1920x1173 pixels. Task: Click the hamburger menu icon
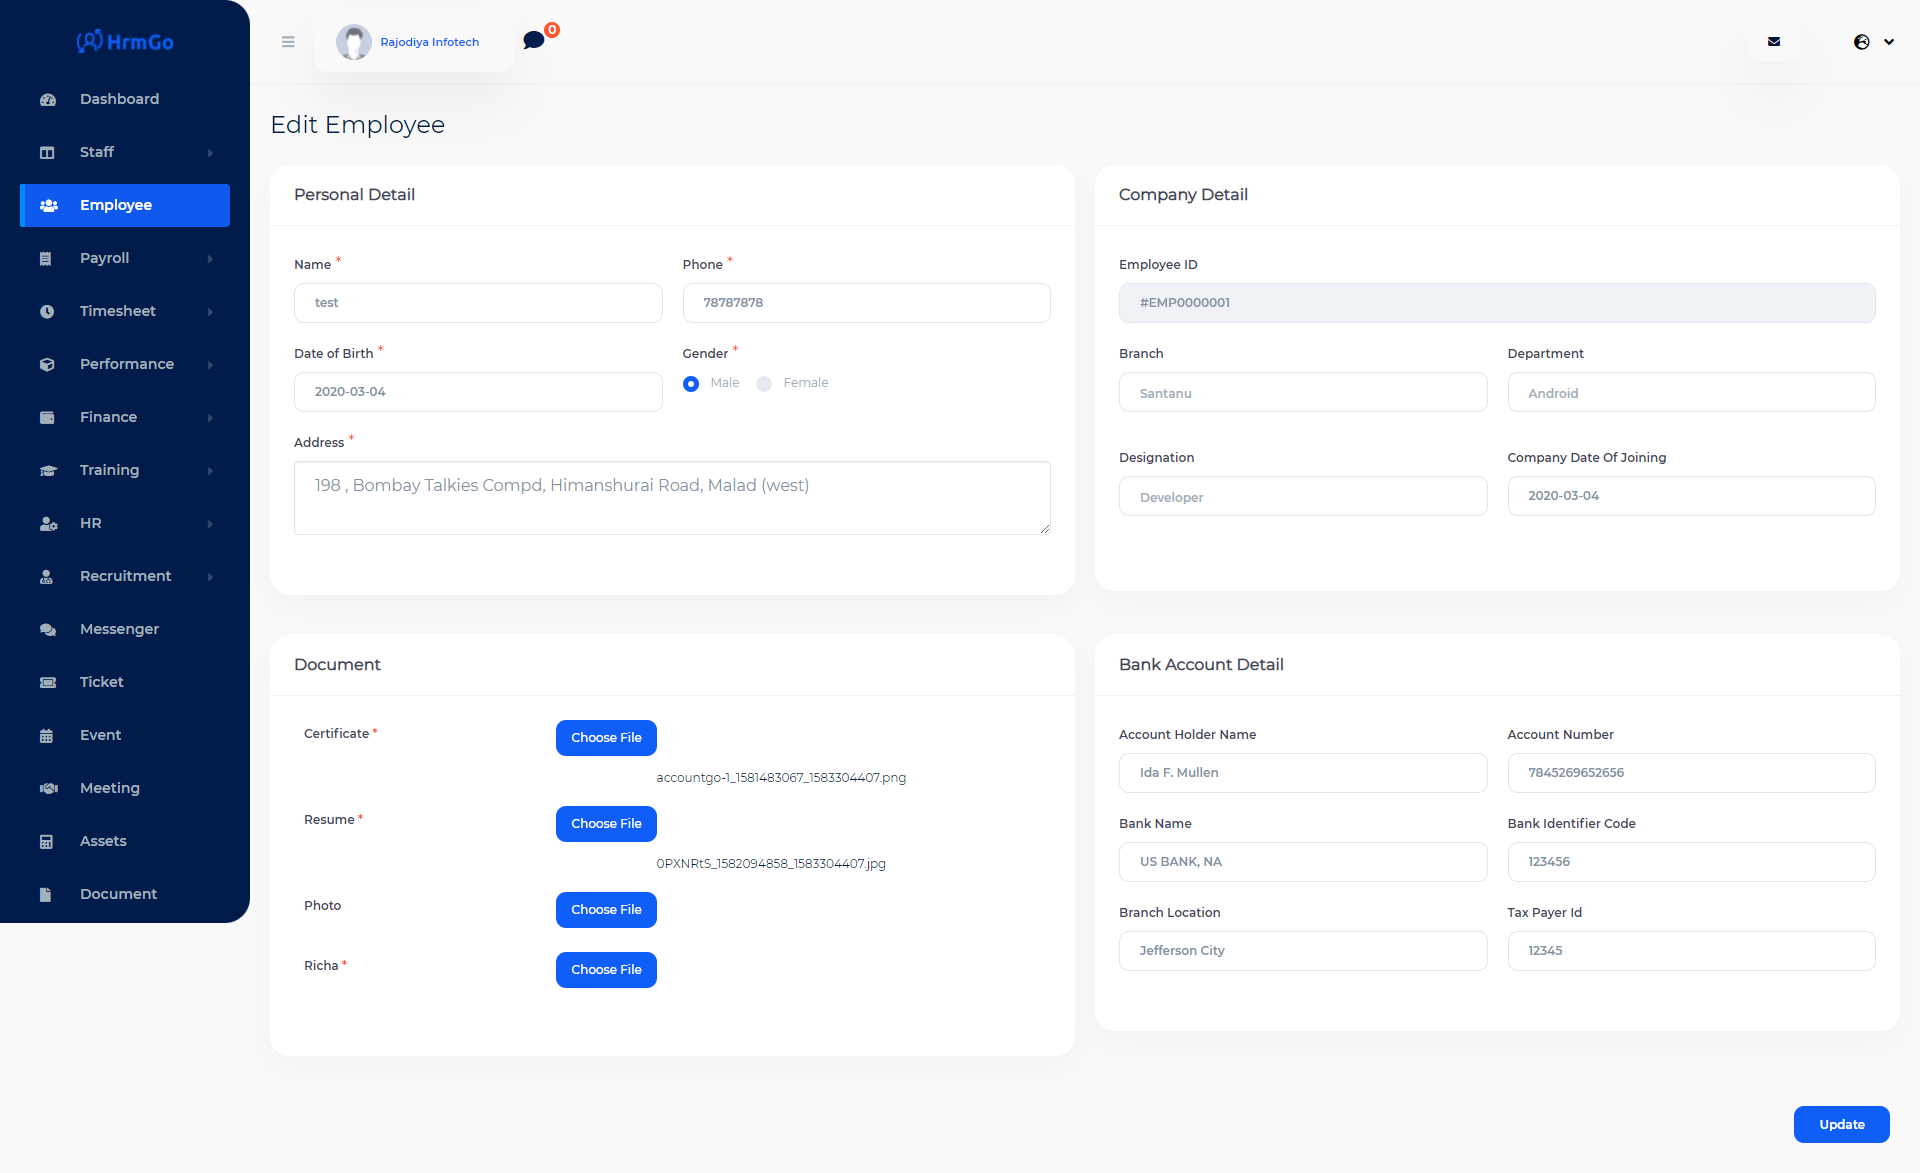pos(288,42)
